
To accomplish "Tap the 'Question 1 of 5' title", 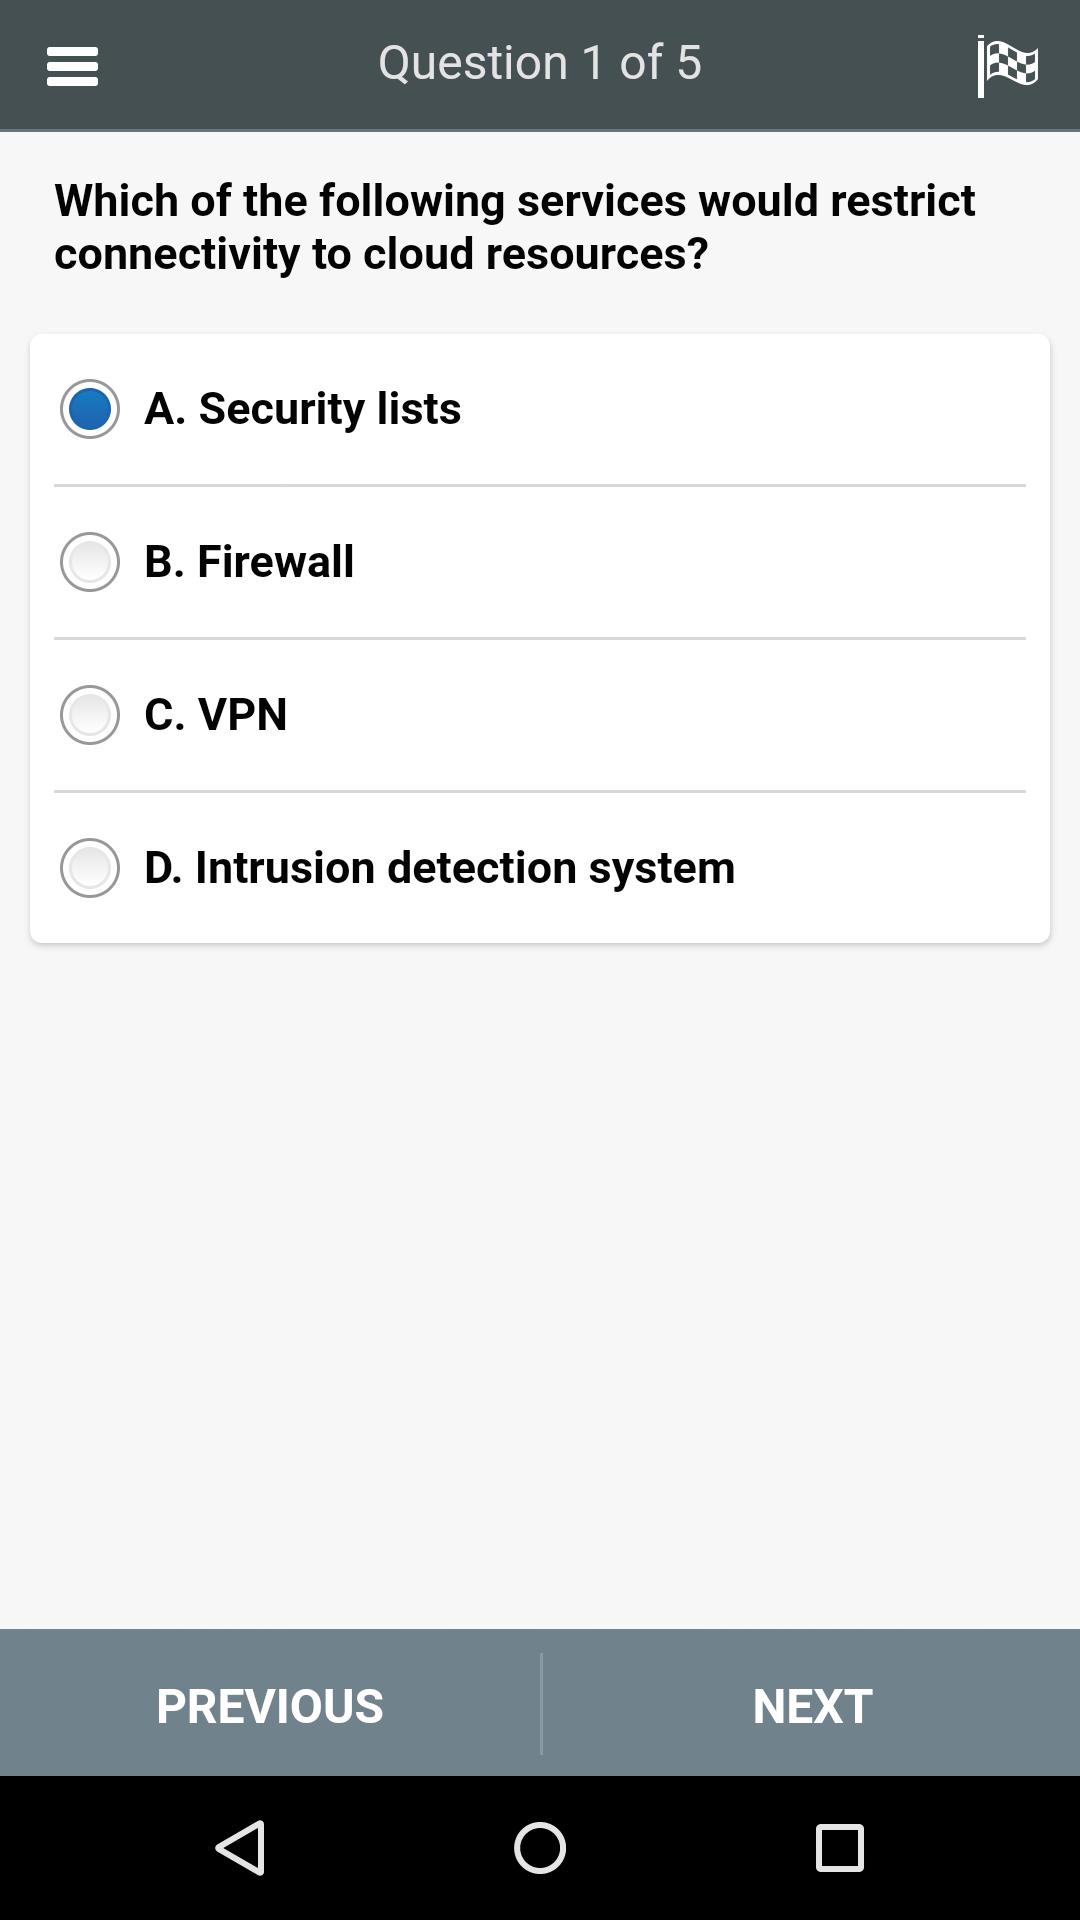I will (x=540, y=63).
